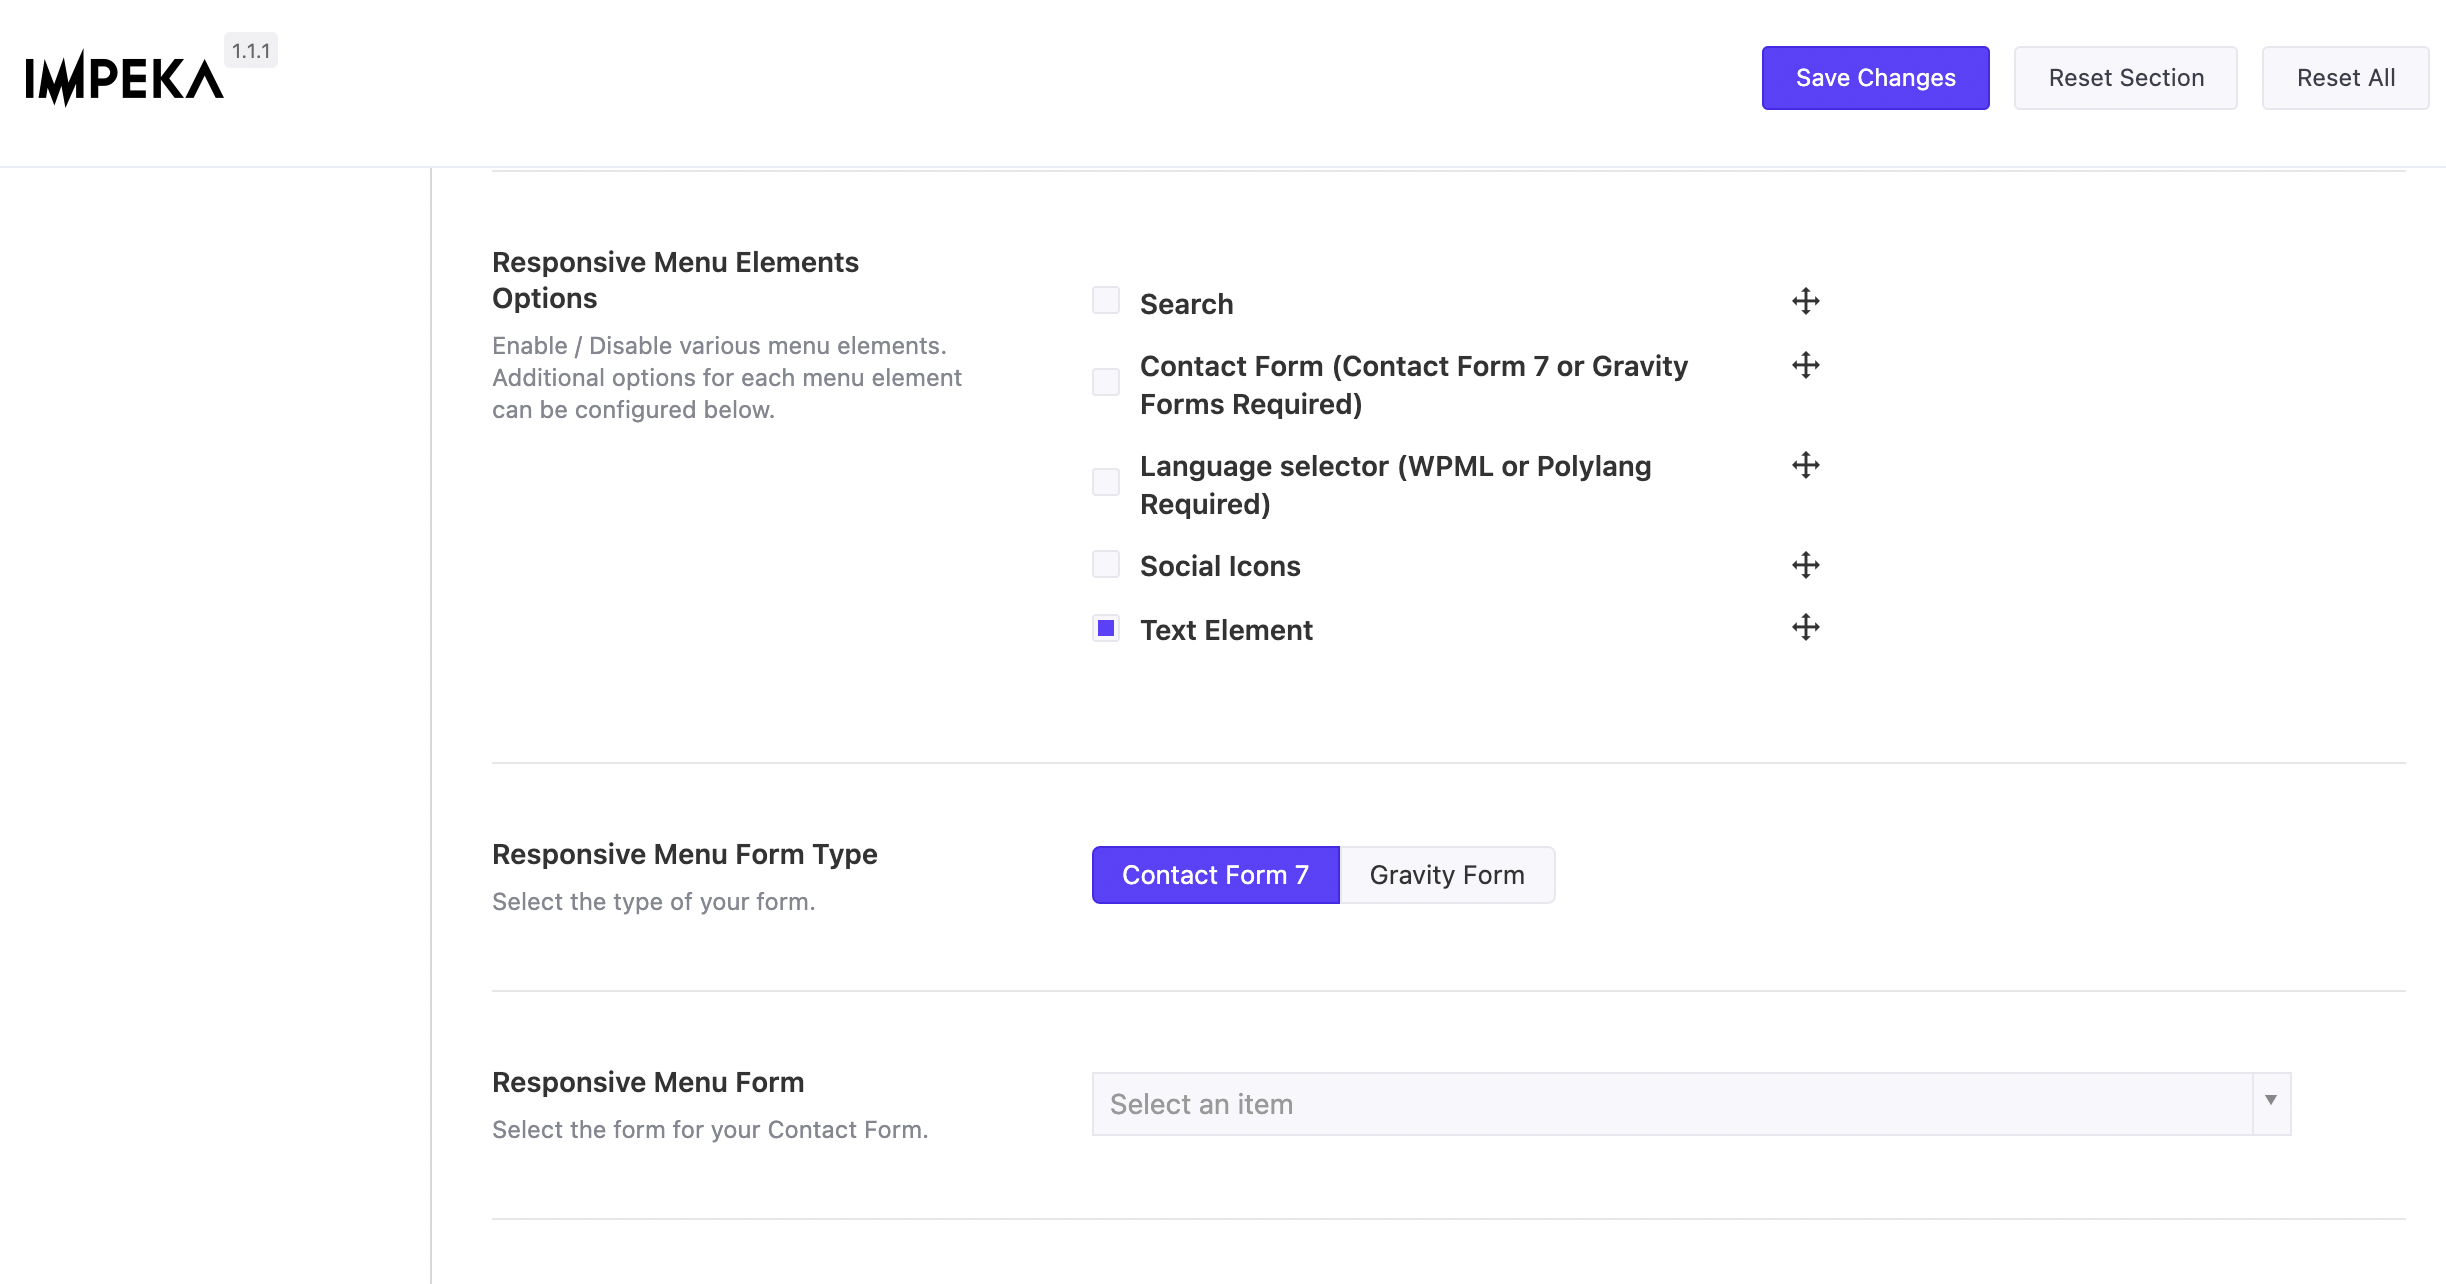Screen dimensions: 2446x1284
Task: Click move icon for Language selector row
Action: (x=1805, y=465)
